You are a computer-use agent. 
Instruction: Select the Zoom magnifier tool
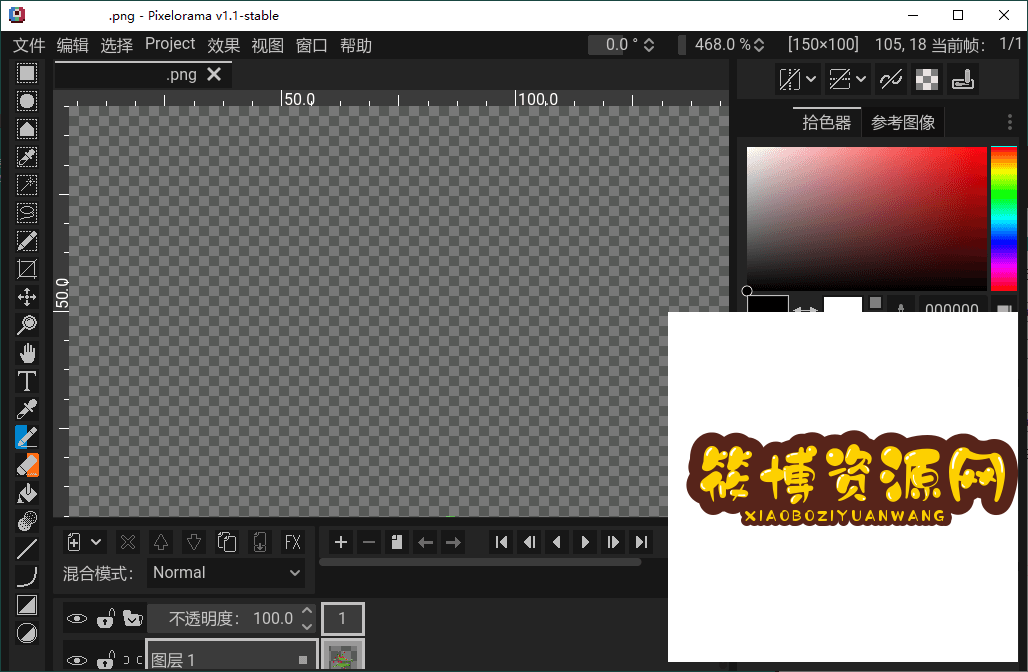(x=27, y=325)
